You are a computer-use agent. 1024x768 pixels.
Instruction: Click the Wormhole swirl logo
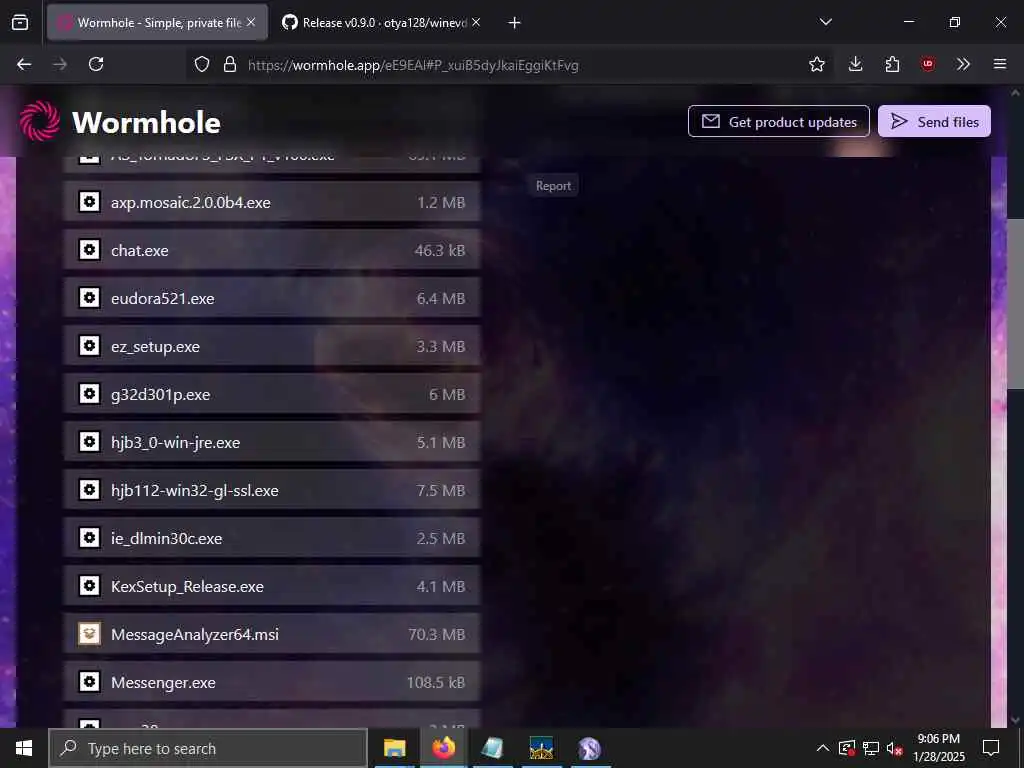click(x=40, y=121)
